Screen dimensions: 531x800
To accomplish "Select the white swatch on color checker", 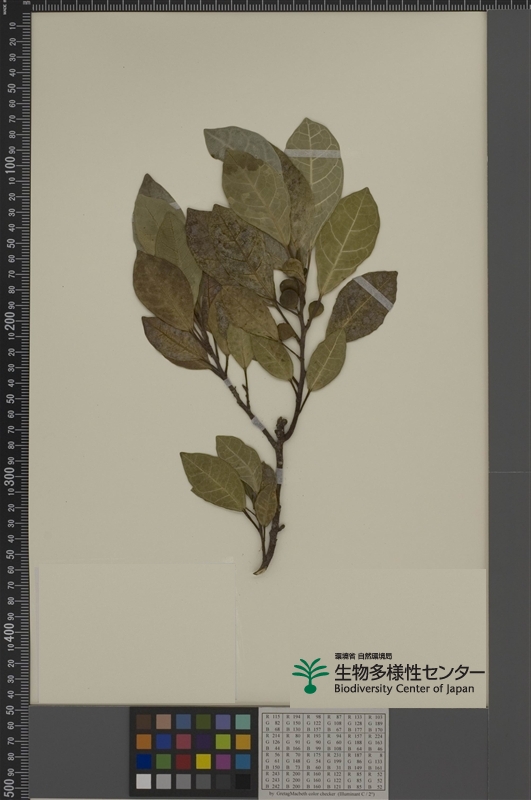I will click(x=143, y=781).
